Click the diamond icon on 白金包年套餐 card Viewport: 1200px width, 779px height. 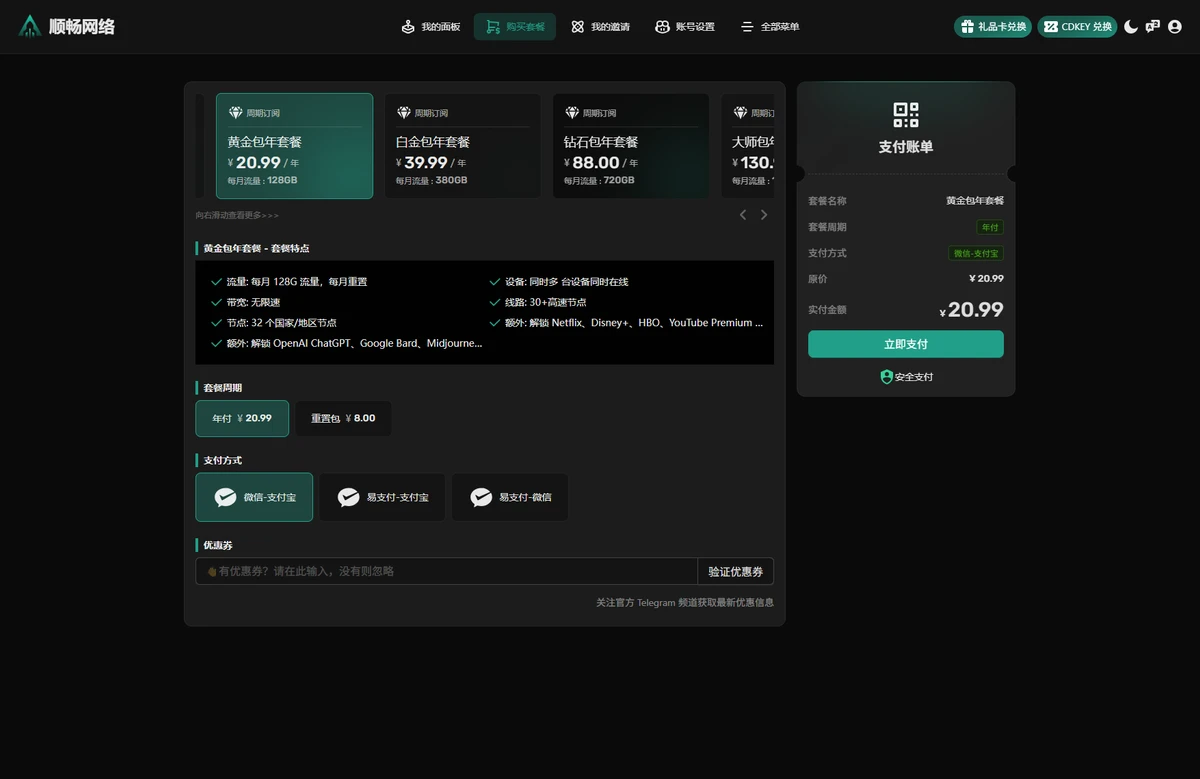(x=404, y=113)
